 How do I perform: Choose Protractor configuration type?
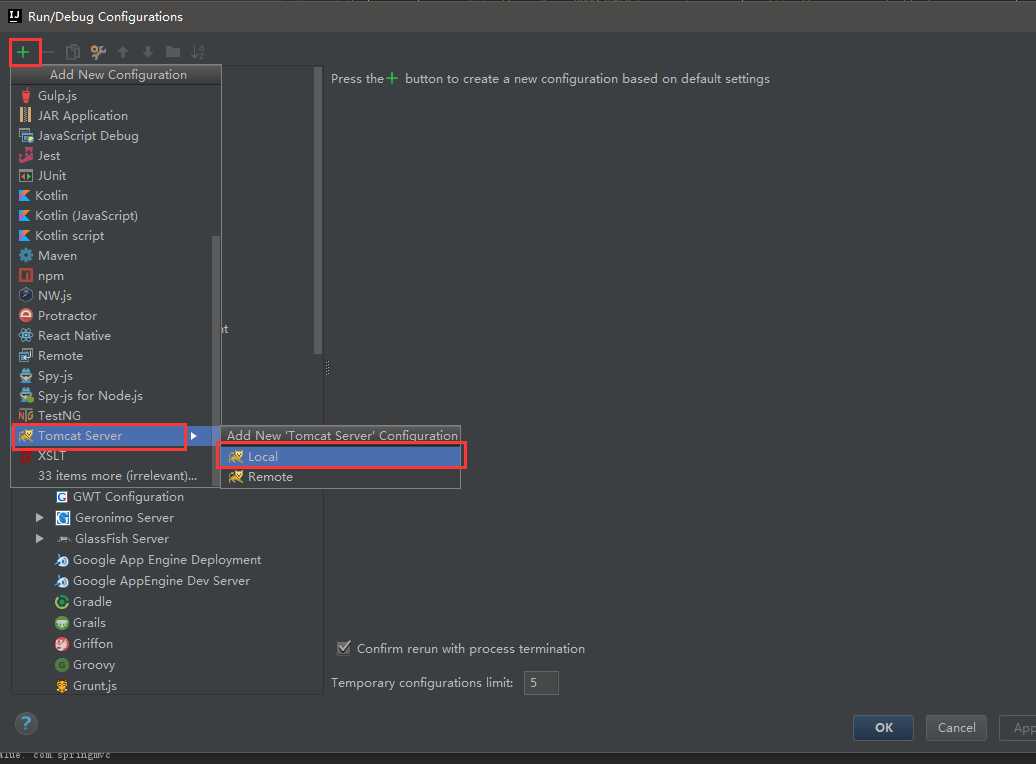[112, 315]
